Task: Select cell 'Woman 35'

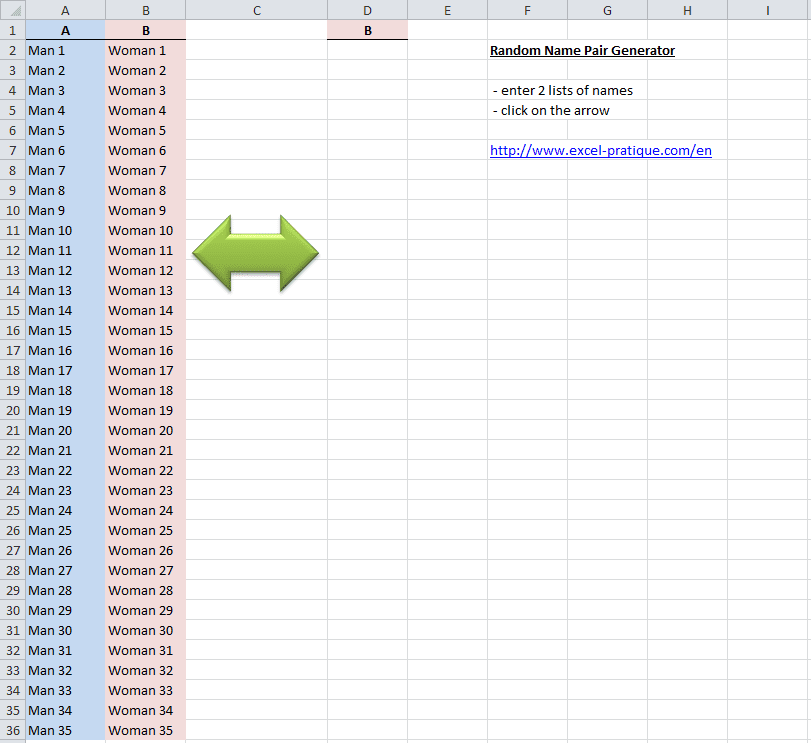Action: pos(145,731)
